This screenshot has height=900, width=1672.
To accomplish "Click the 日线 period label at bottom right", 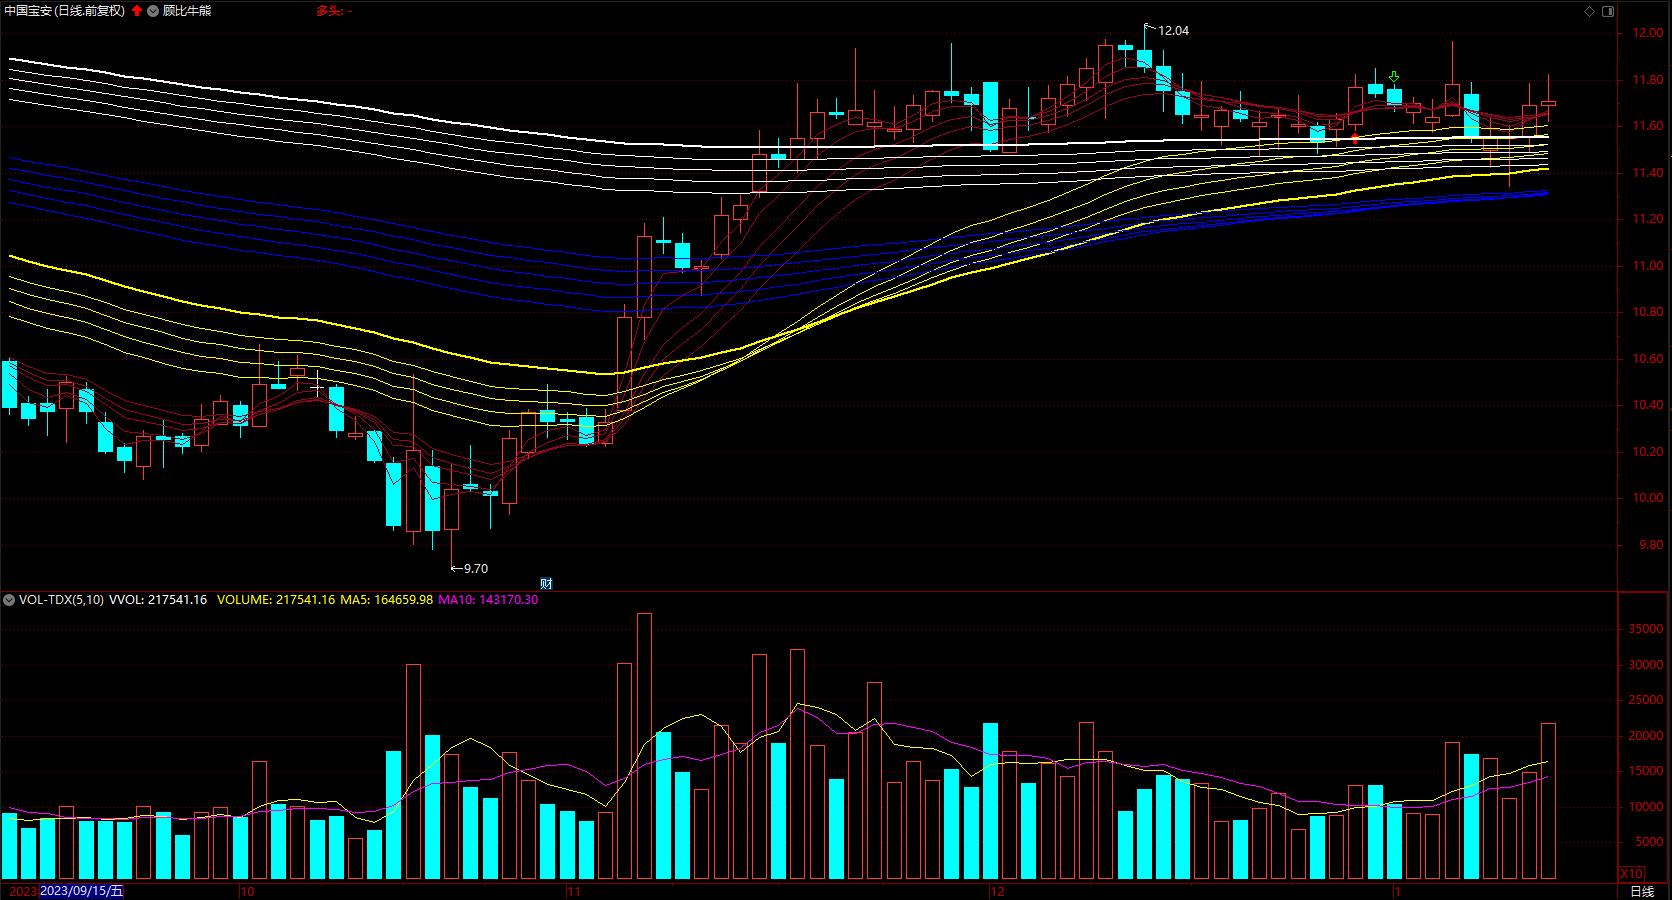I will (x=1642, y=891).
